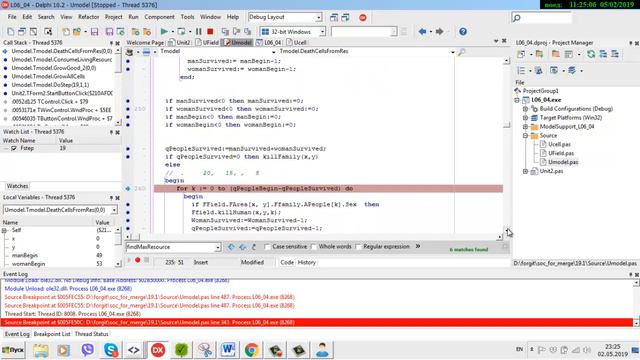This screenshot has height=360, width=640.
Task: Switch to the UField editor tab
Action: pyautogui.click(x=208, y=42)
